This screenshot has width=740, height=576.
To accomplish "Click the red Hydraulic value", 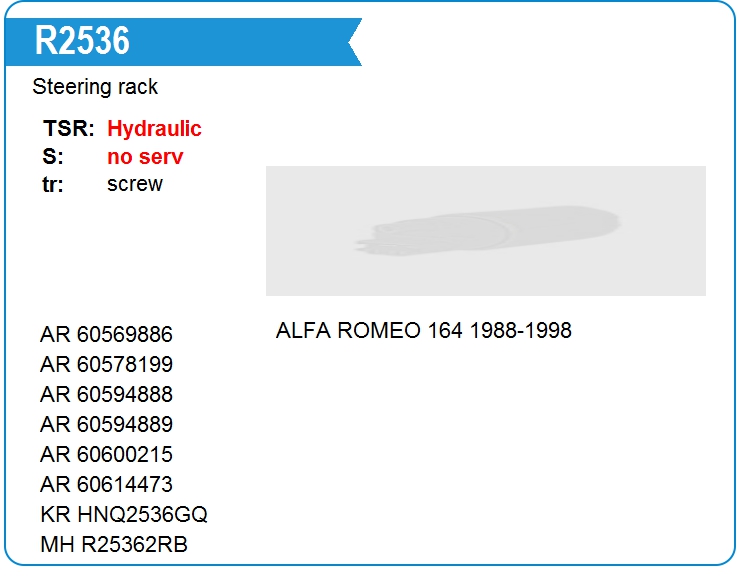I will pos(154,129).
